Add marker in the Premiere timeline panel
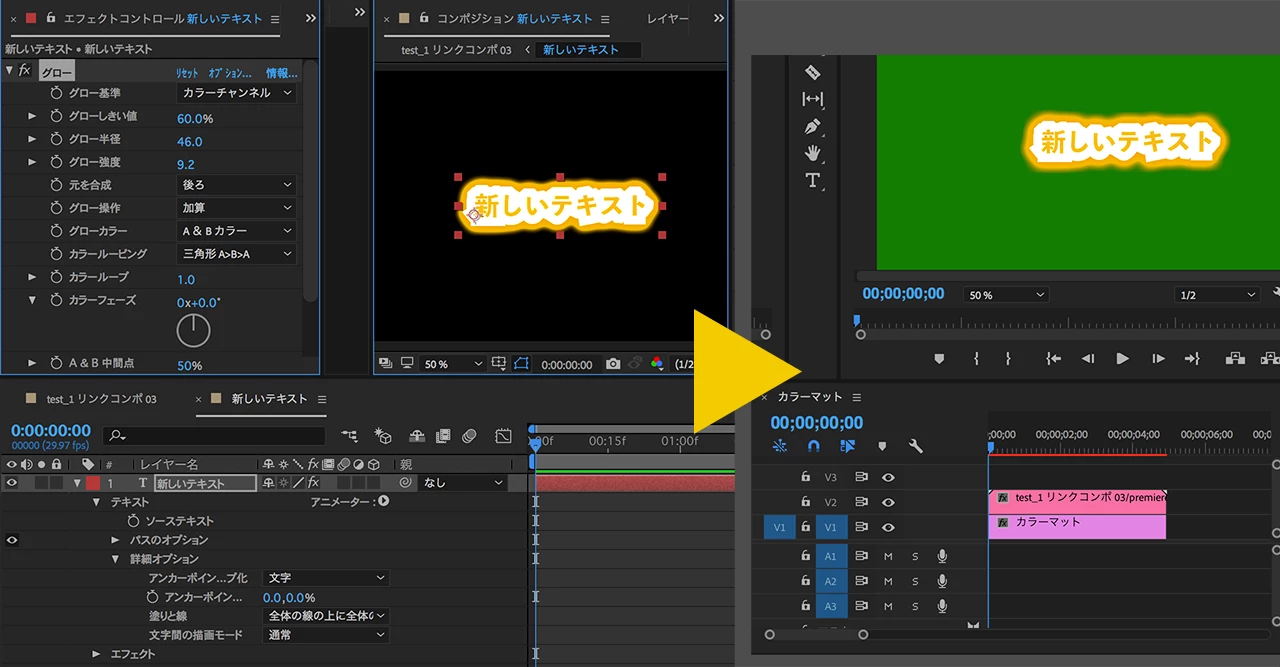This screenshot has width=1280, height=667. click(882, 446)
